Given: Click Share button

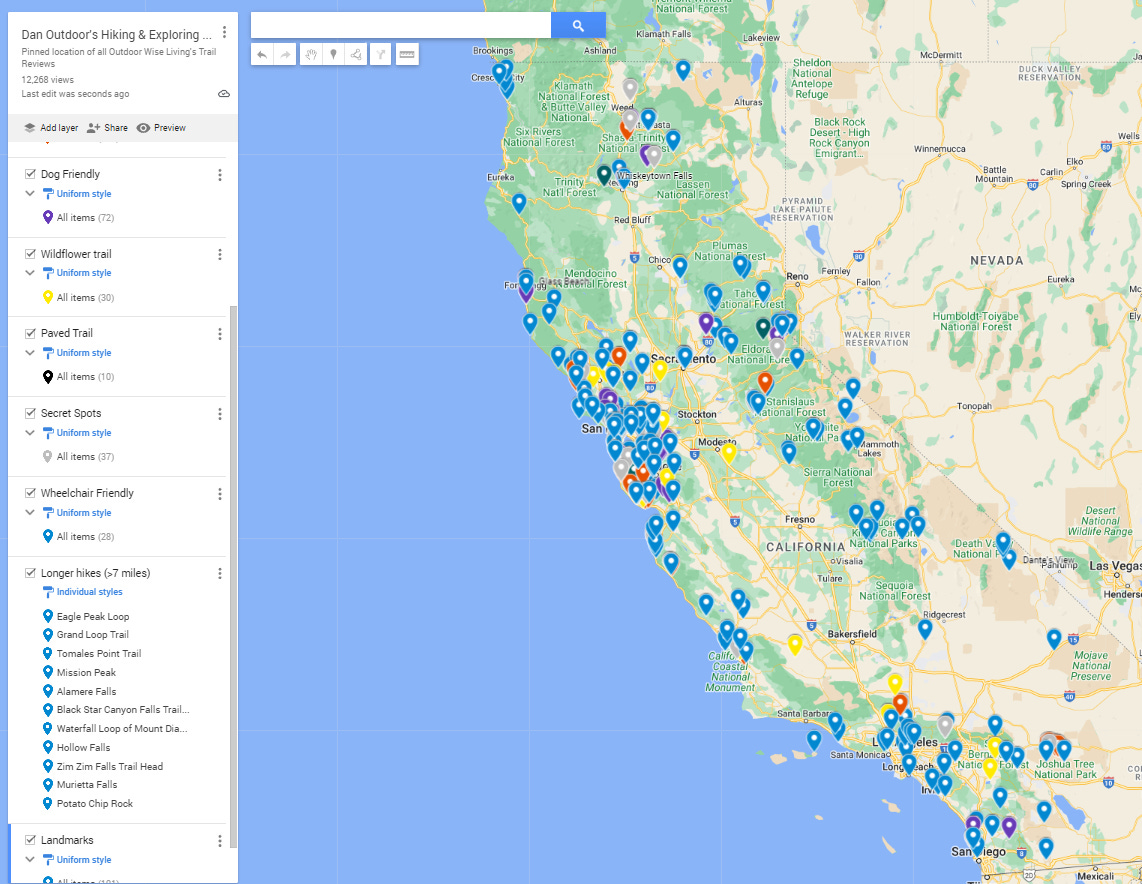Looking at the screenshot, I should 107,127.
